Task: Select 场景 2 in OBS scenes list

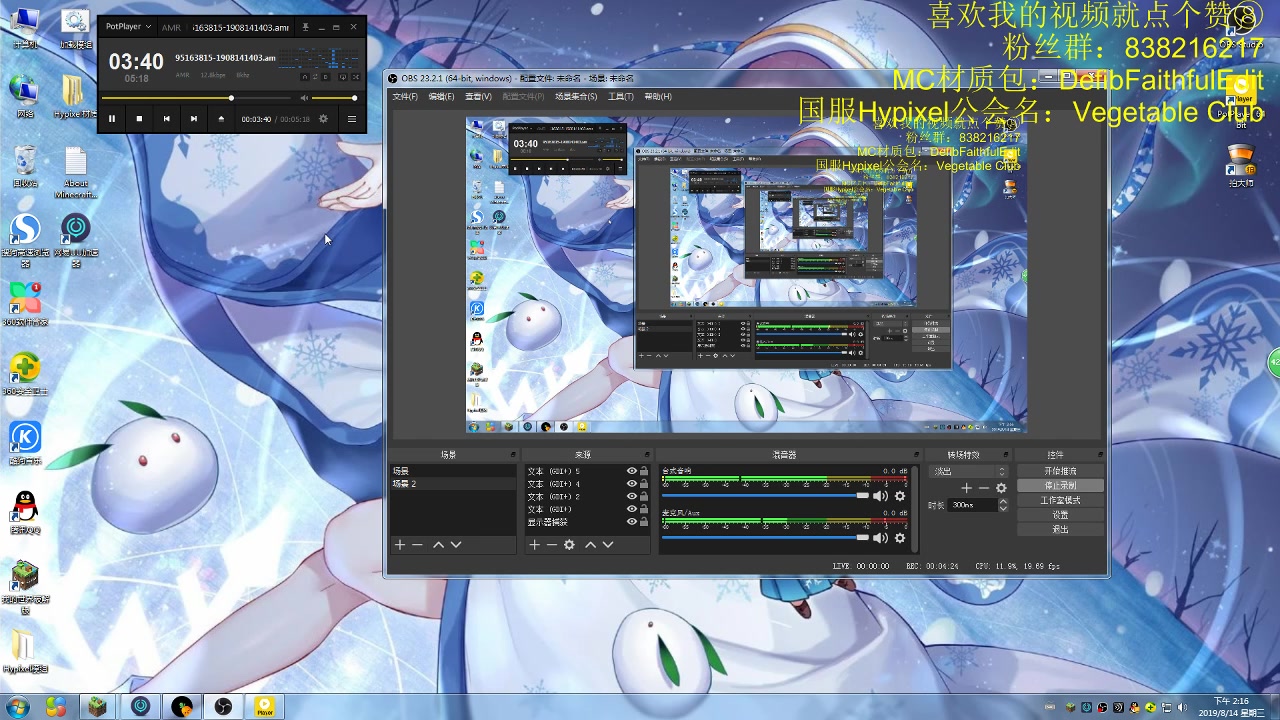Action: pos(453,484)
